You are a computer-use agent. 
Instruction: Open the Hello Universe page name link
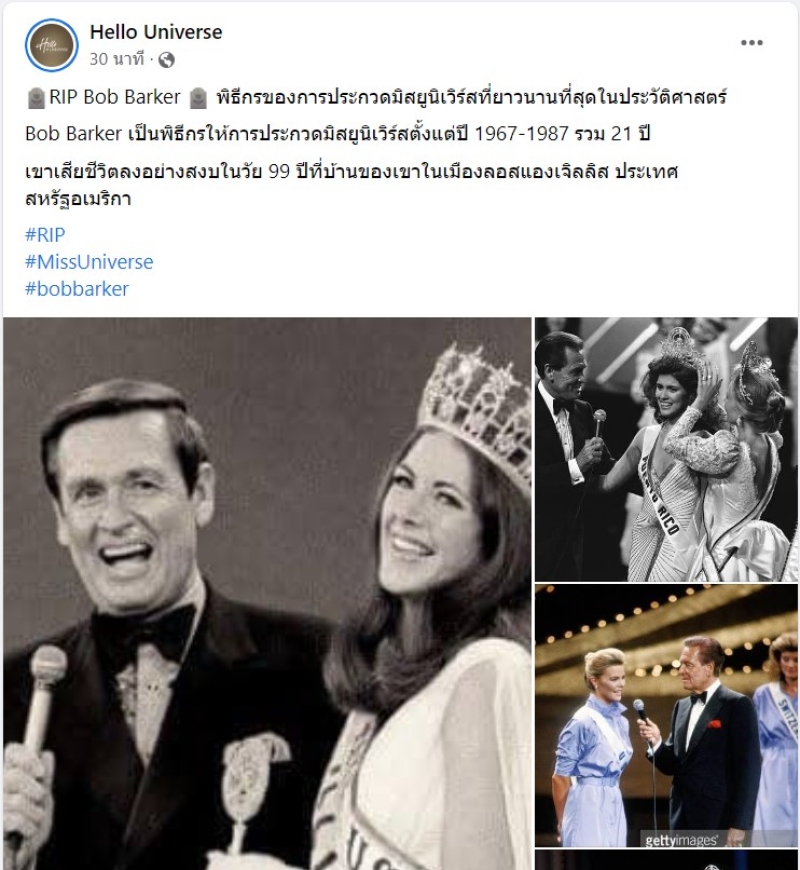(156, 32)
